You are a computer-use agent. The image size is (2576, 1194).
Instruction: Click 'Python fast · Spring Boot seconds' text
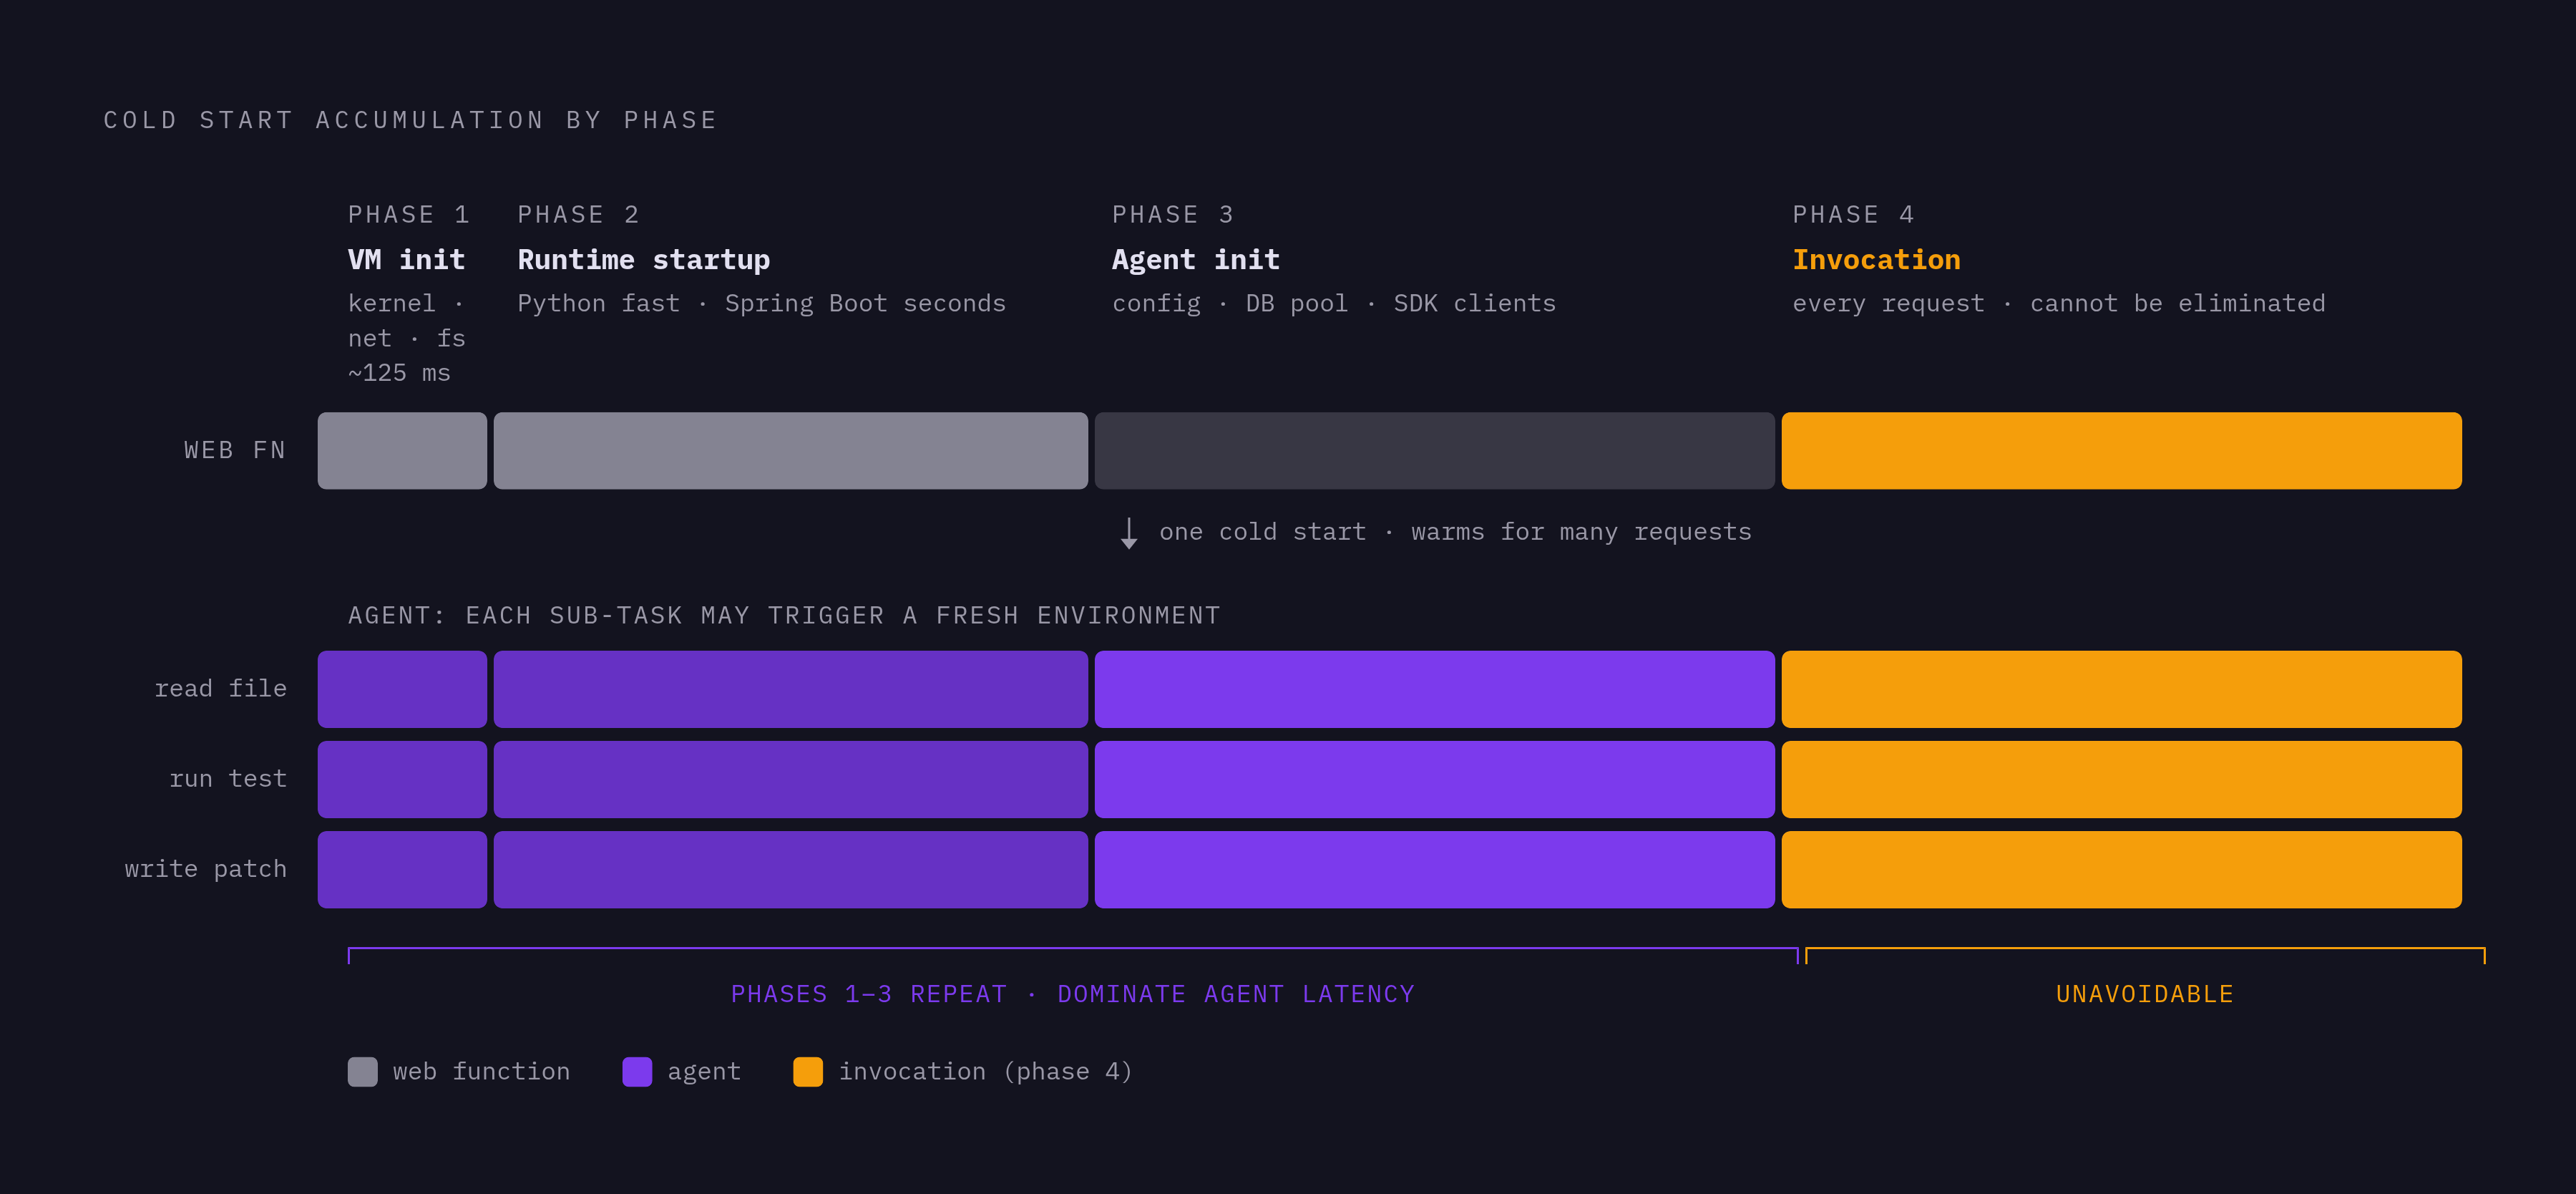[762, 303]
